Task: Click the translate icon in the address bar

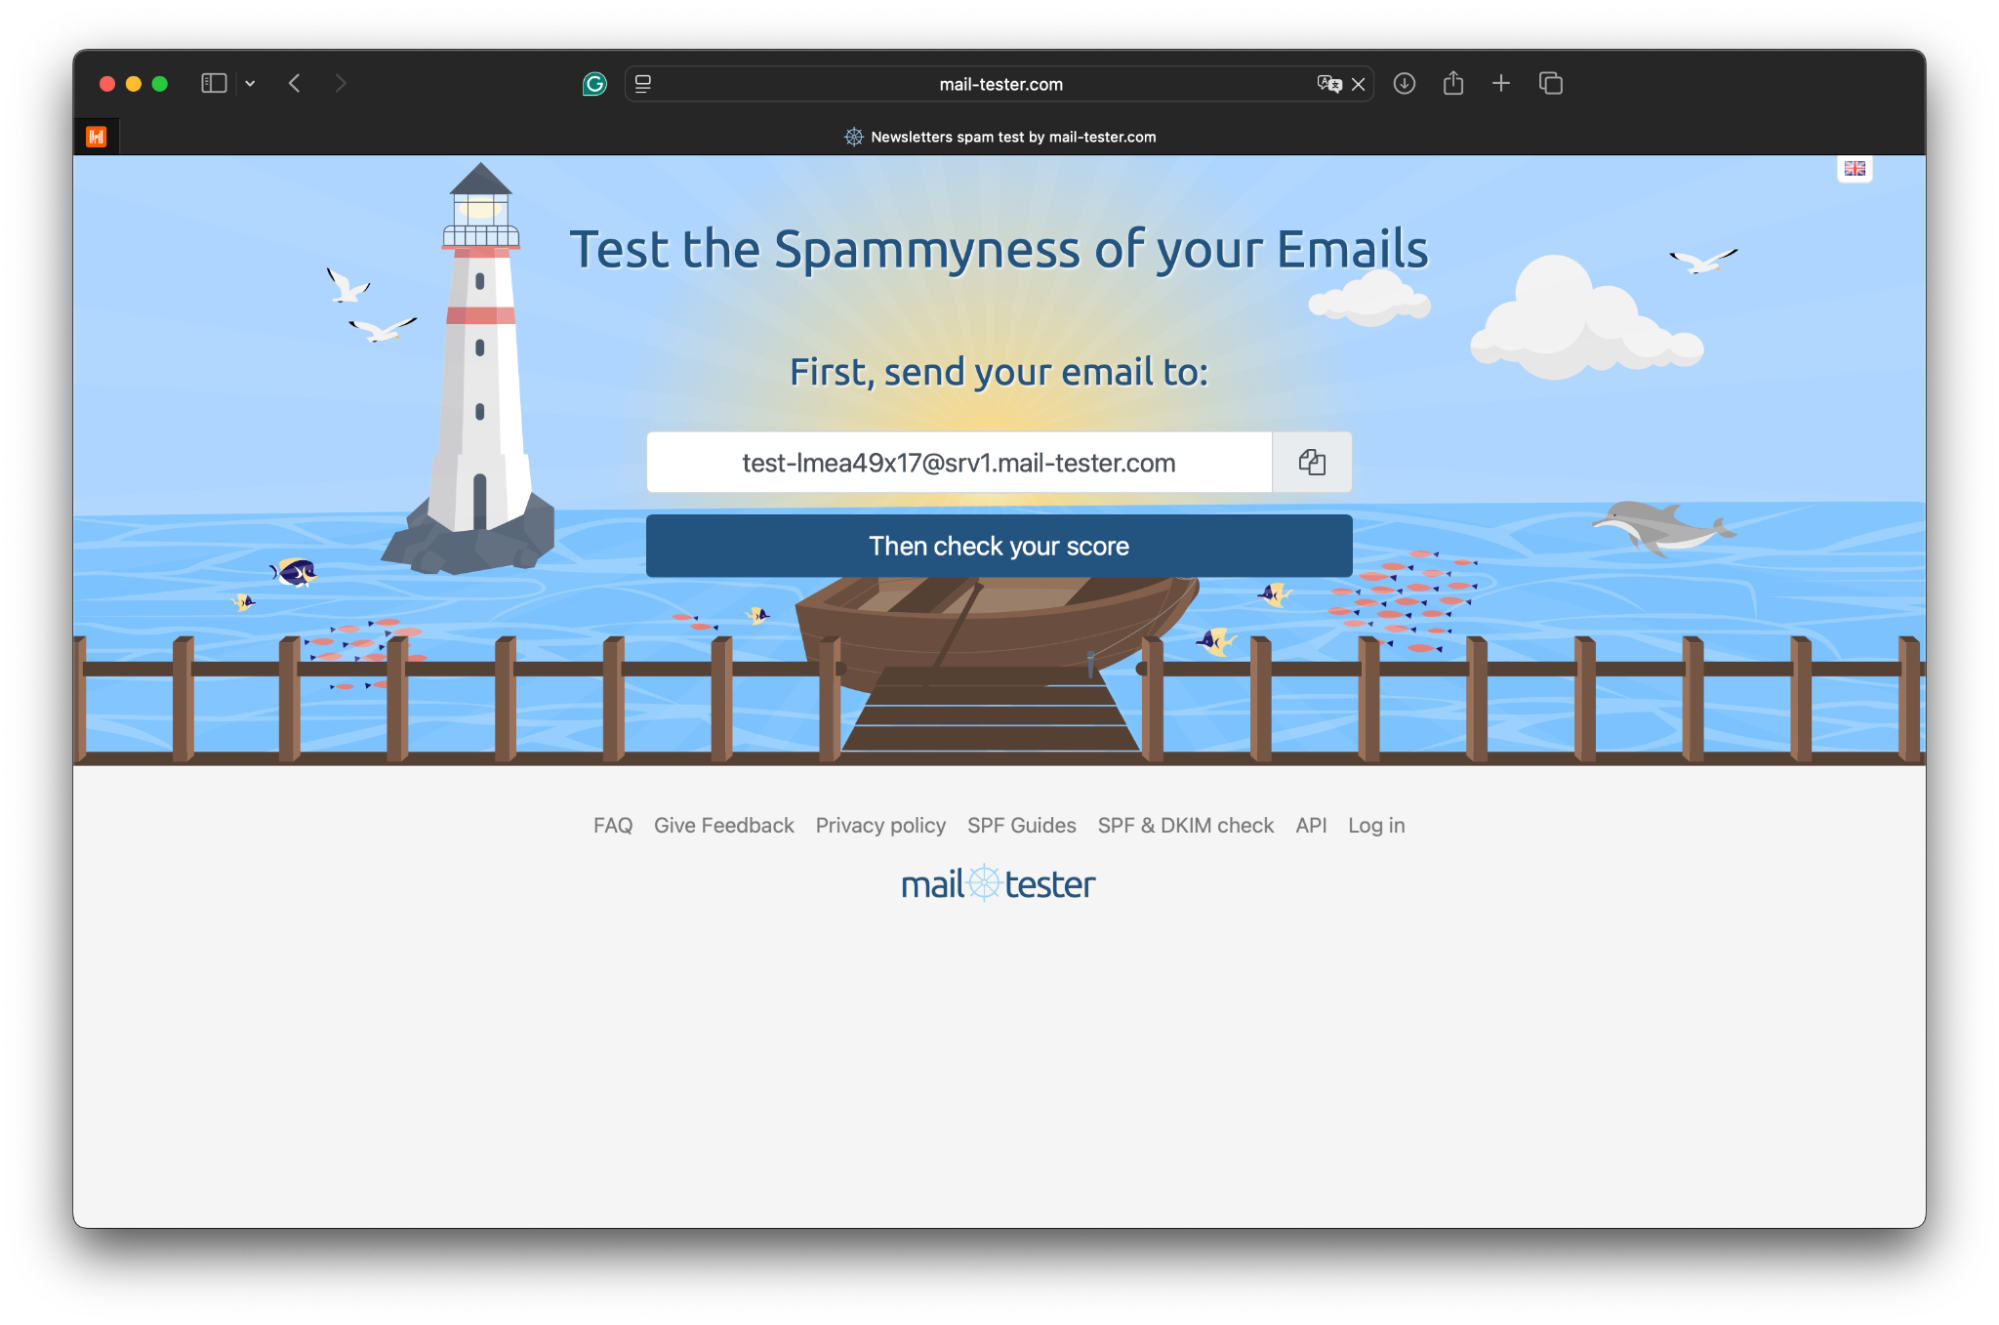Action: (x=1331, y=84)
